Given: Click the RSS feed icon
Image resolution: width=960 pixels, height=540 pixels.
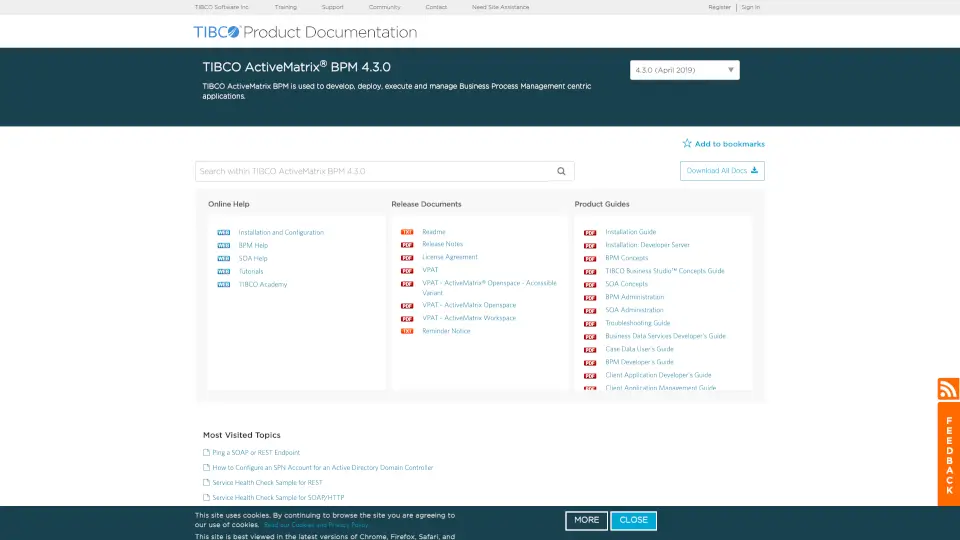Looking at the screenshot, I should click(948, 389).
